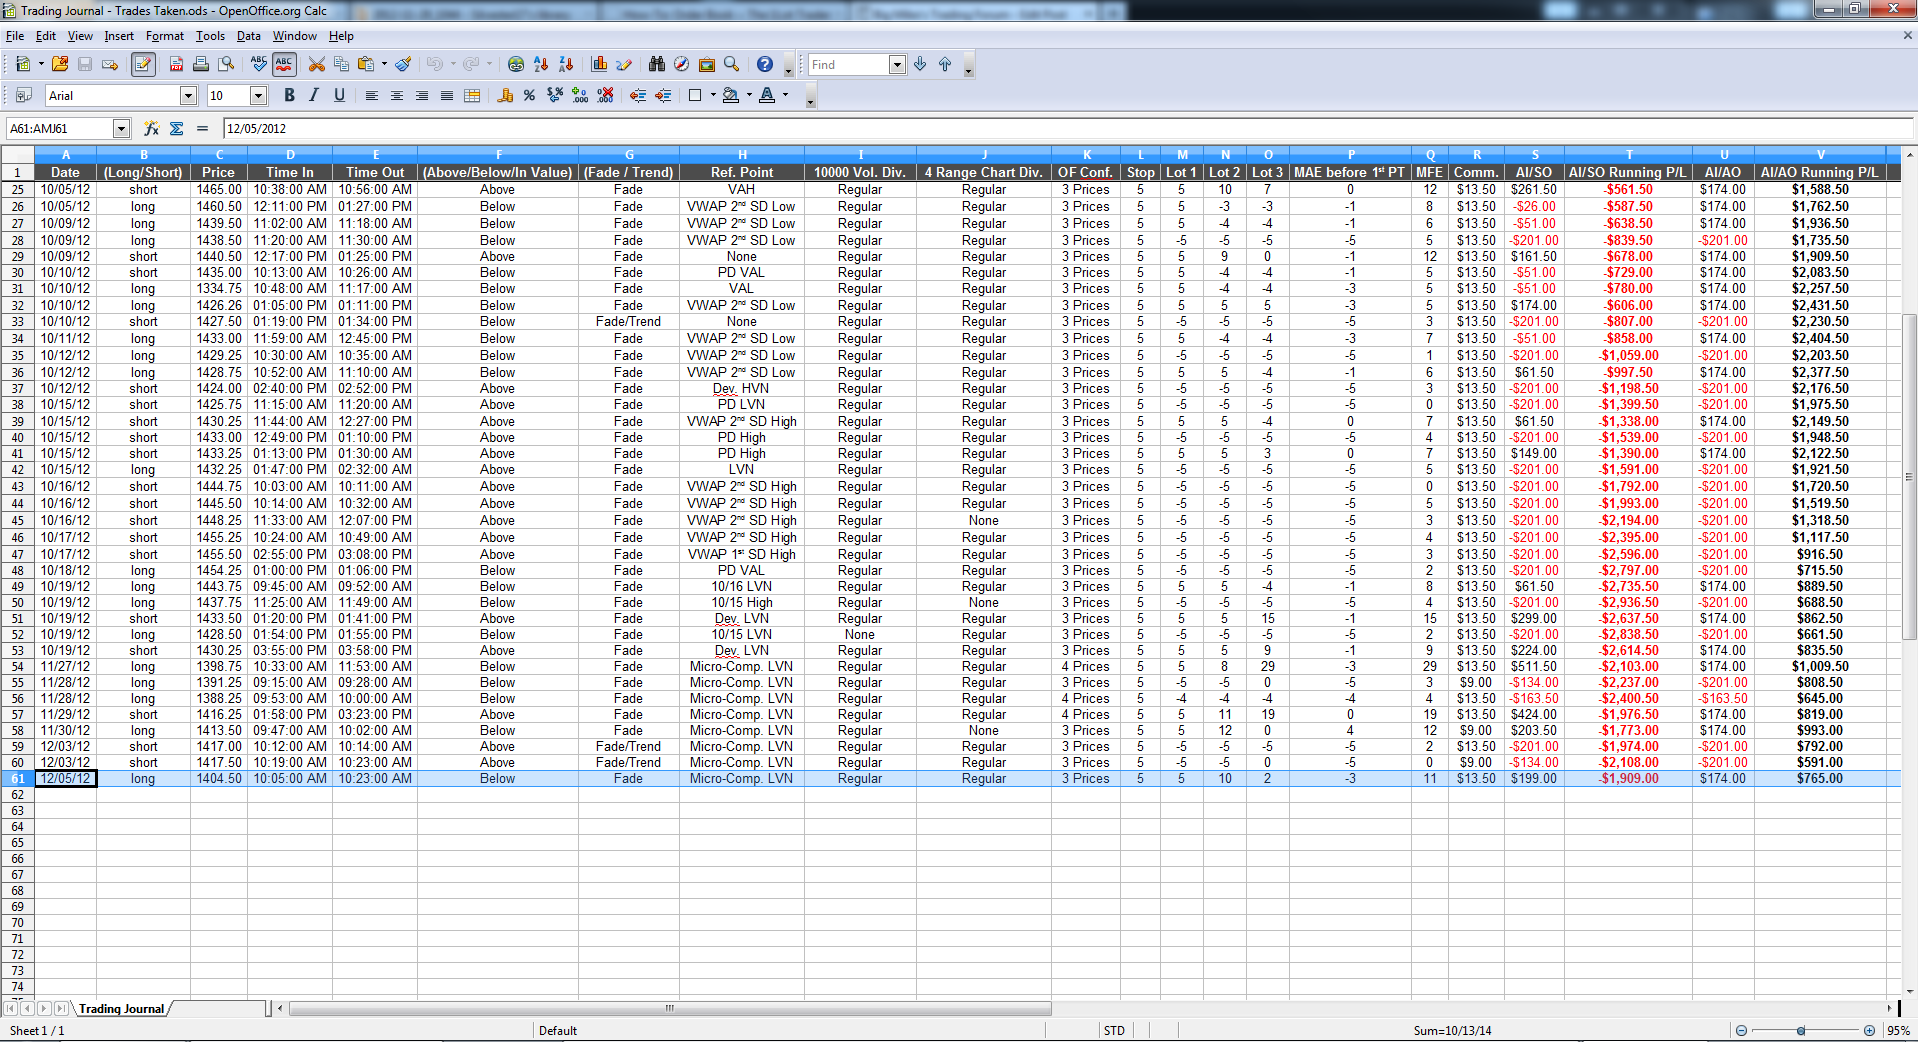Click the New spreadsheet icon
This screenshot has height=1042, width=1918.
pos(23,64)
